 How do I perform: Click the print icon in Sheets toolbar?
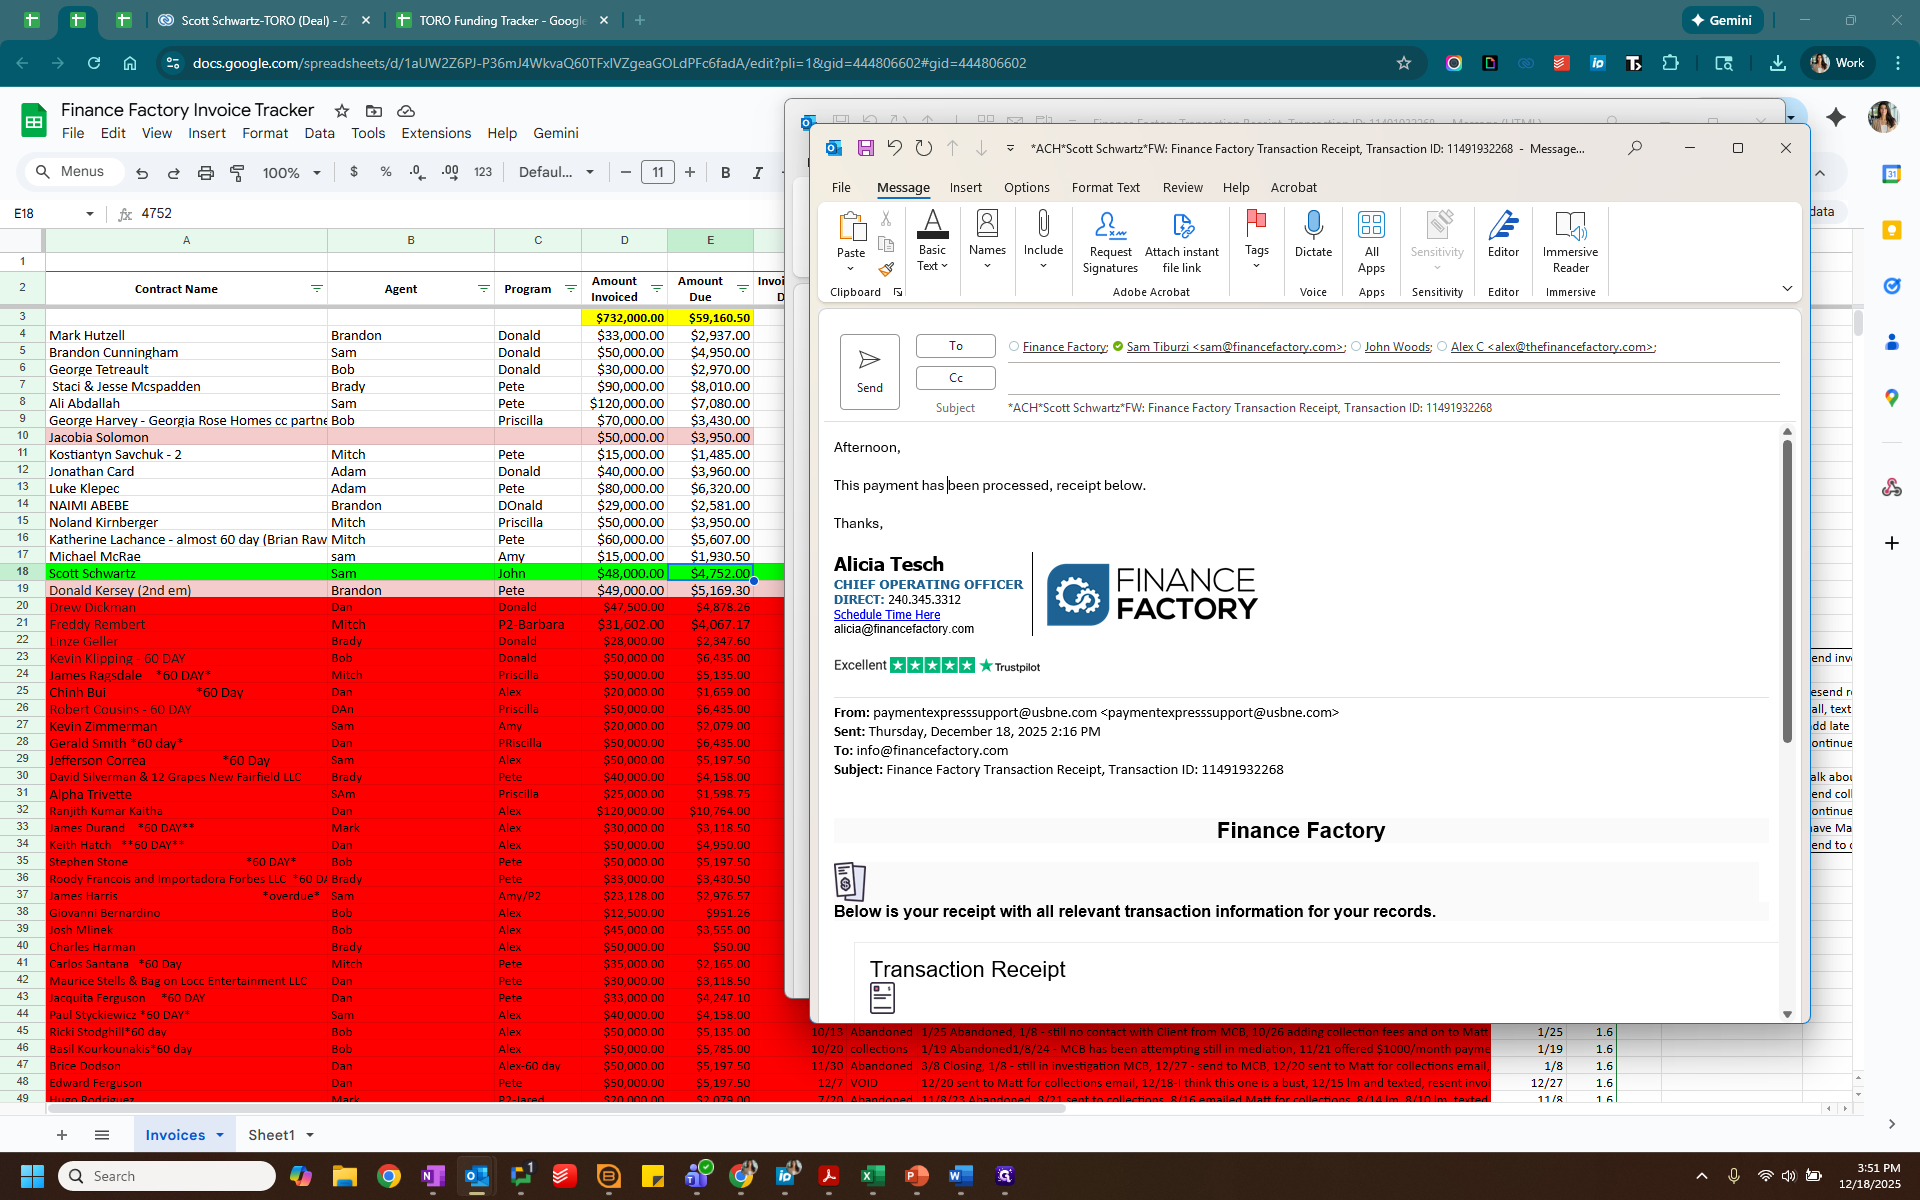click(205, 173)
